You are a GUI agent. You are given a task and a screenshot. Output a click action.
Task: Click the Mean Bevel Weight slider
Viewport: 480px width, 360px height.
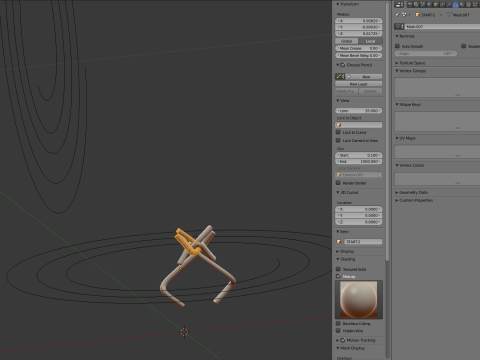[x=359, y=55]
